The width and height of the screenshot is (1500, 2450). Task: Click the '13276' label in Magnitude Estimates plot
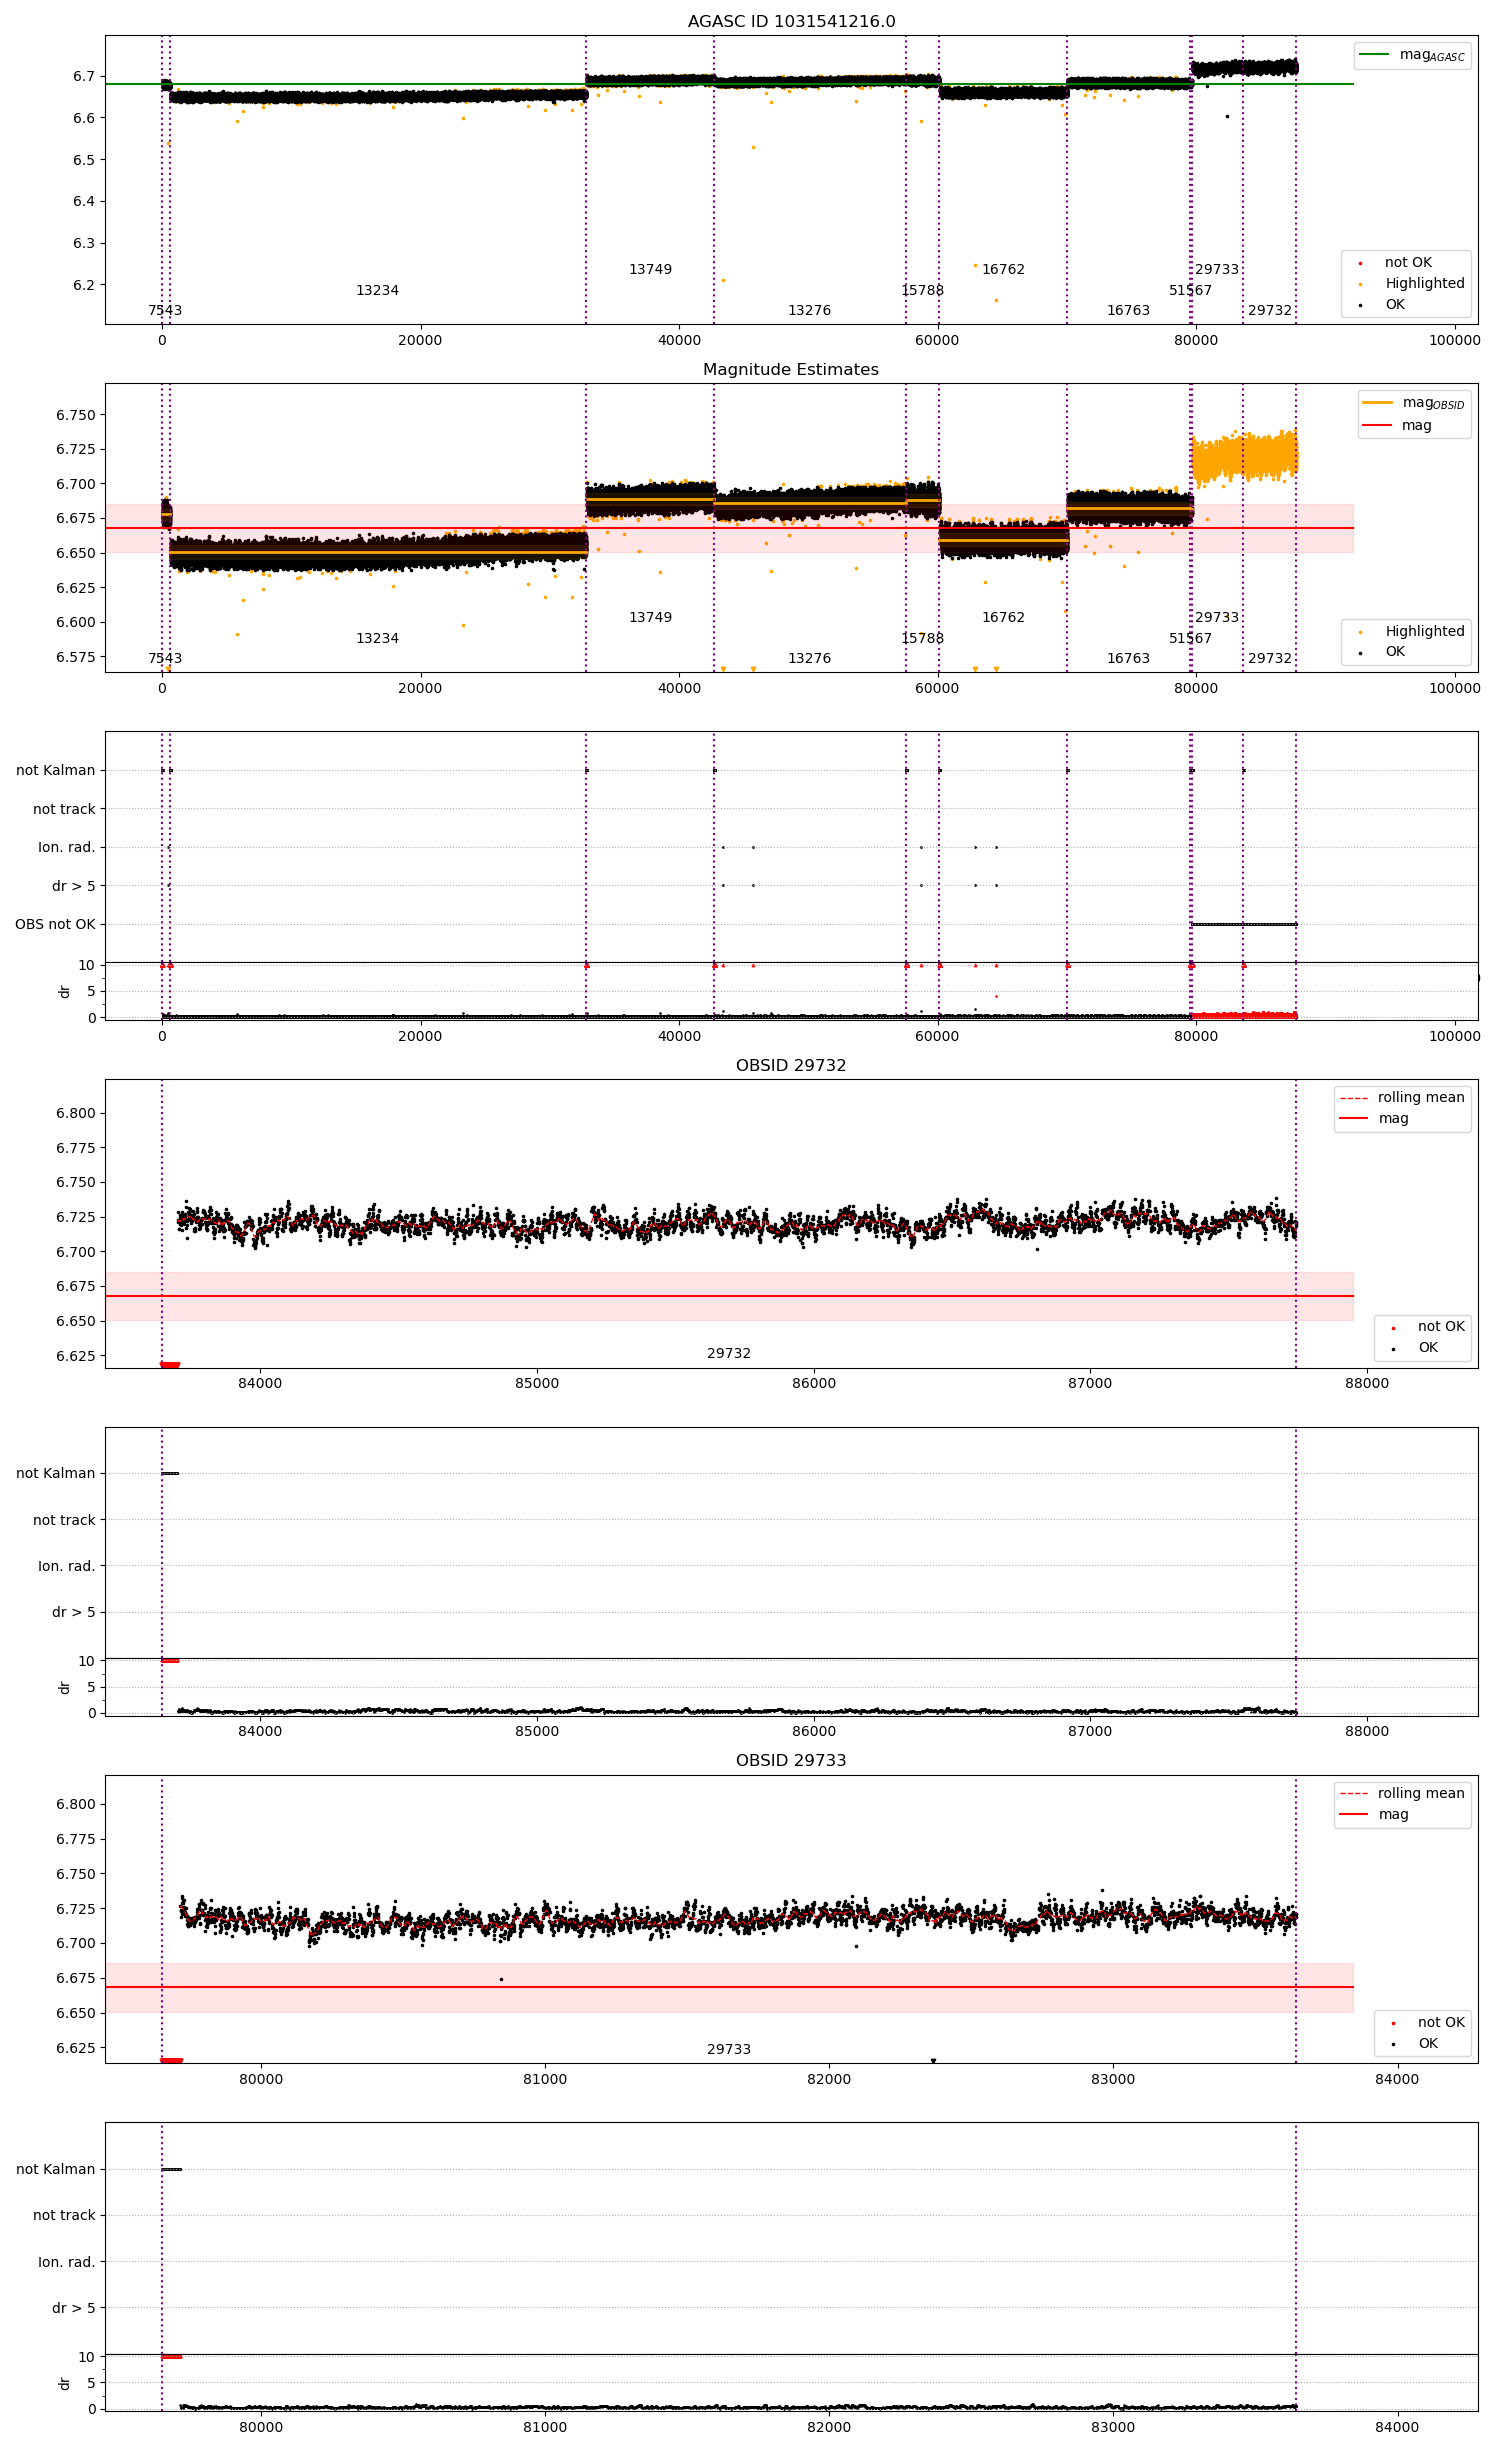[x=809, y=658]
